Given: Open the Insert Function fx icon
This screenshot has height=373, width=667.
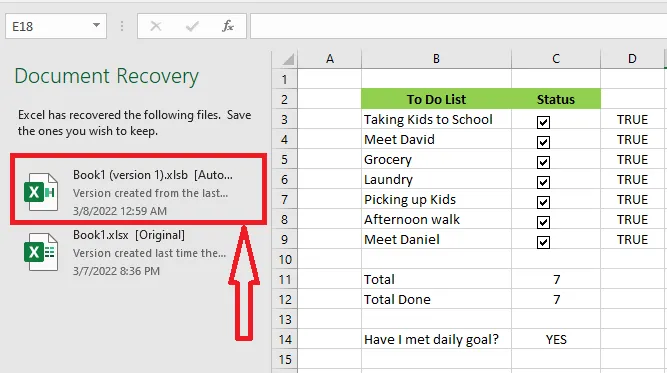Looking at the screenshot, I should click(x=228, y=26).
